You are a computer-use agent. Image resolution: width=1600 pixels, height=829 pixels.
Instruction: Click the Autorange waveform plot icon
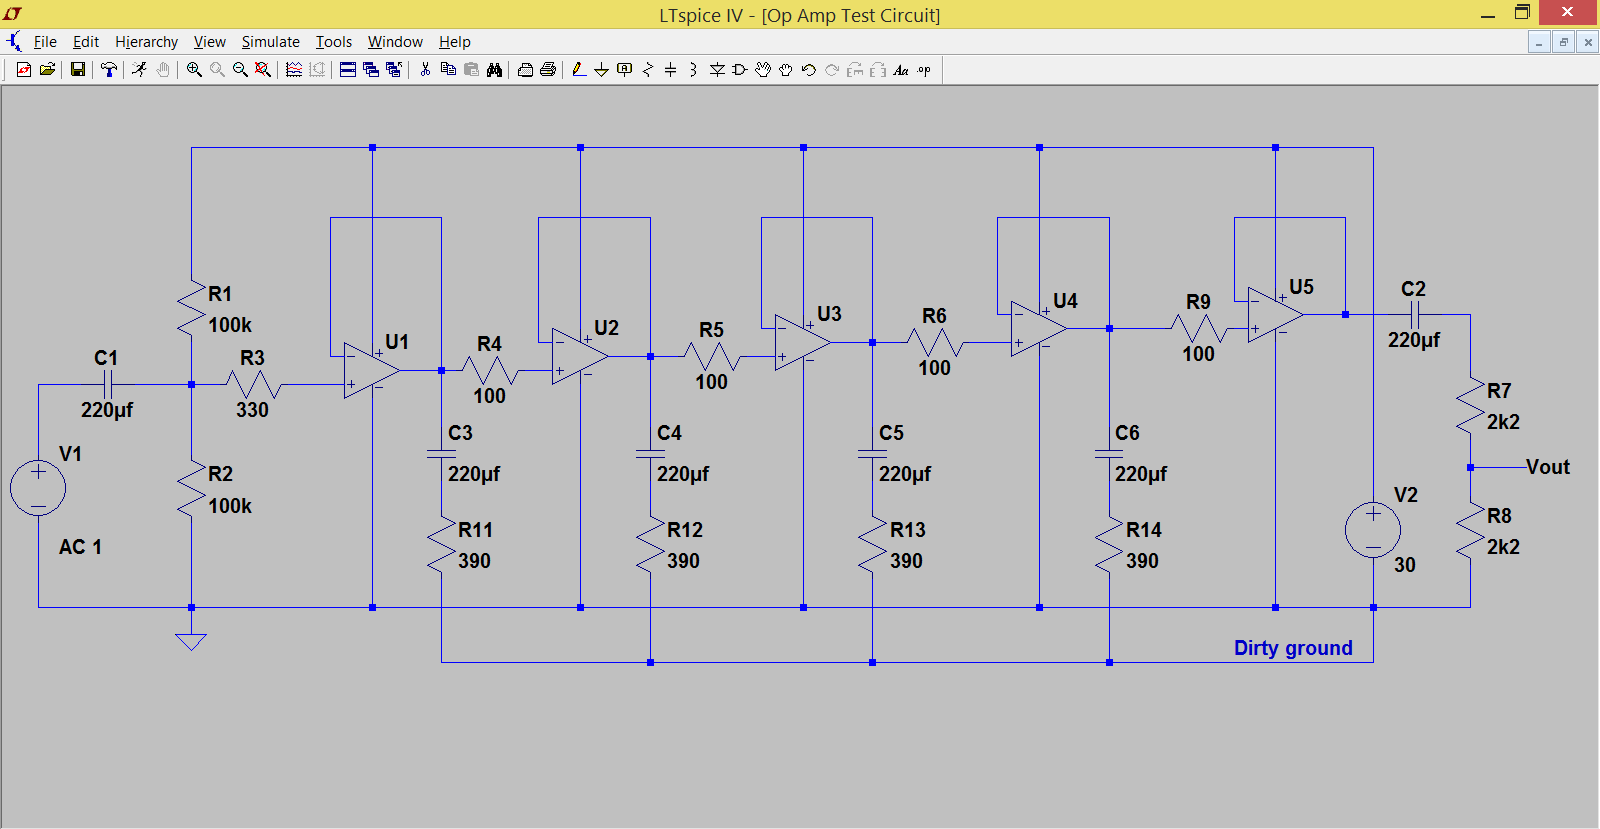pyautogui.click(x=294, y=69)
